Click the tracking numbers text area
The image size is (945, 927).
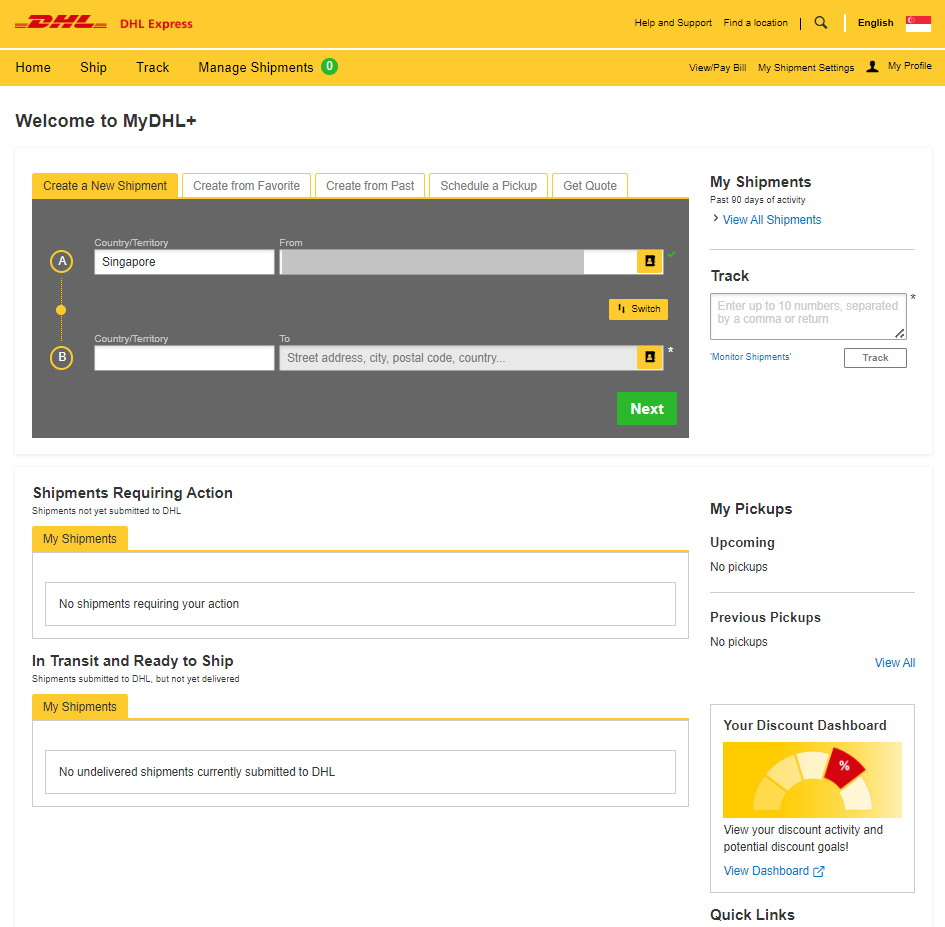coord(808,316)
